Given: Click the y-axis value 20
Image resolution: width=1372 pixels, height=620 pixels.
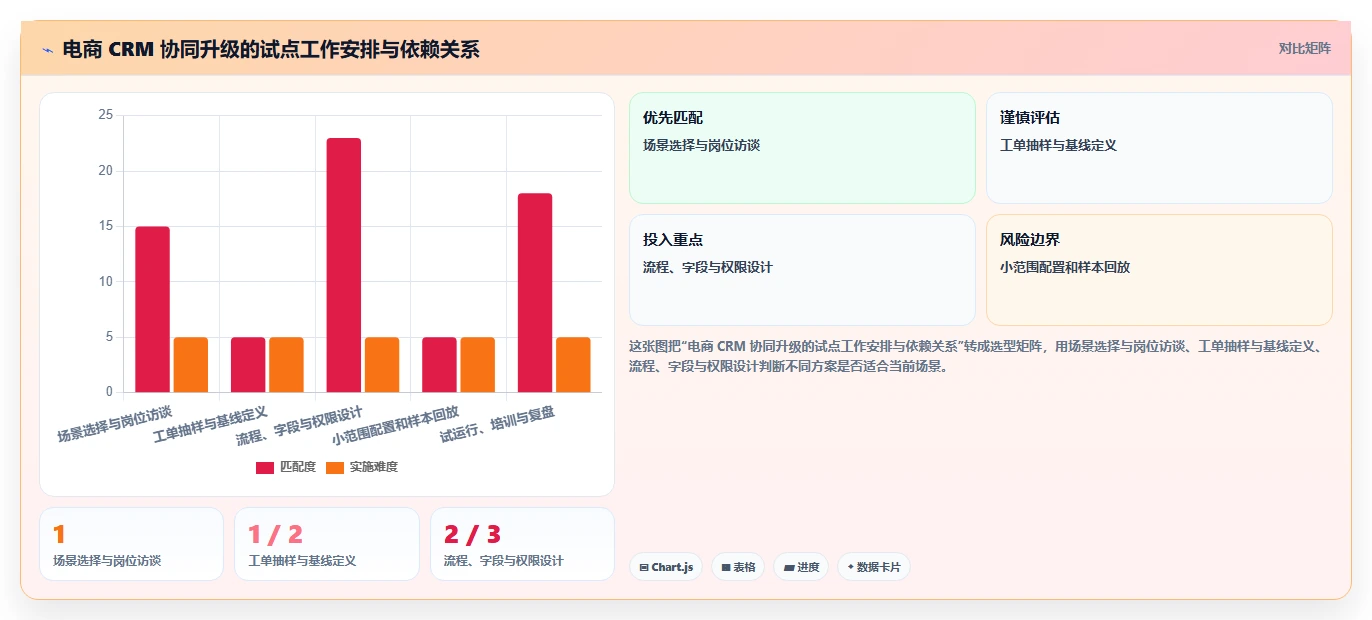Looking at the screenshot, I should click(x=106, y=171).
